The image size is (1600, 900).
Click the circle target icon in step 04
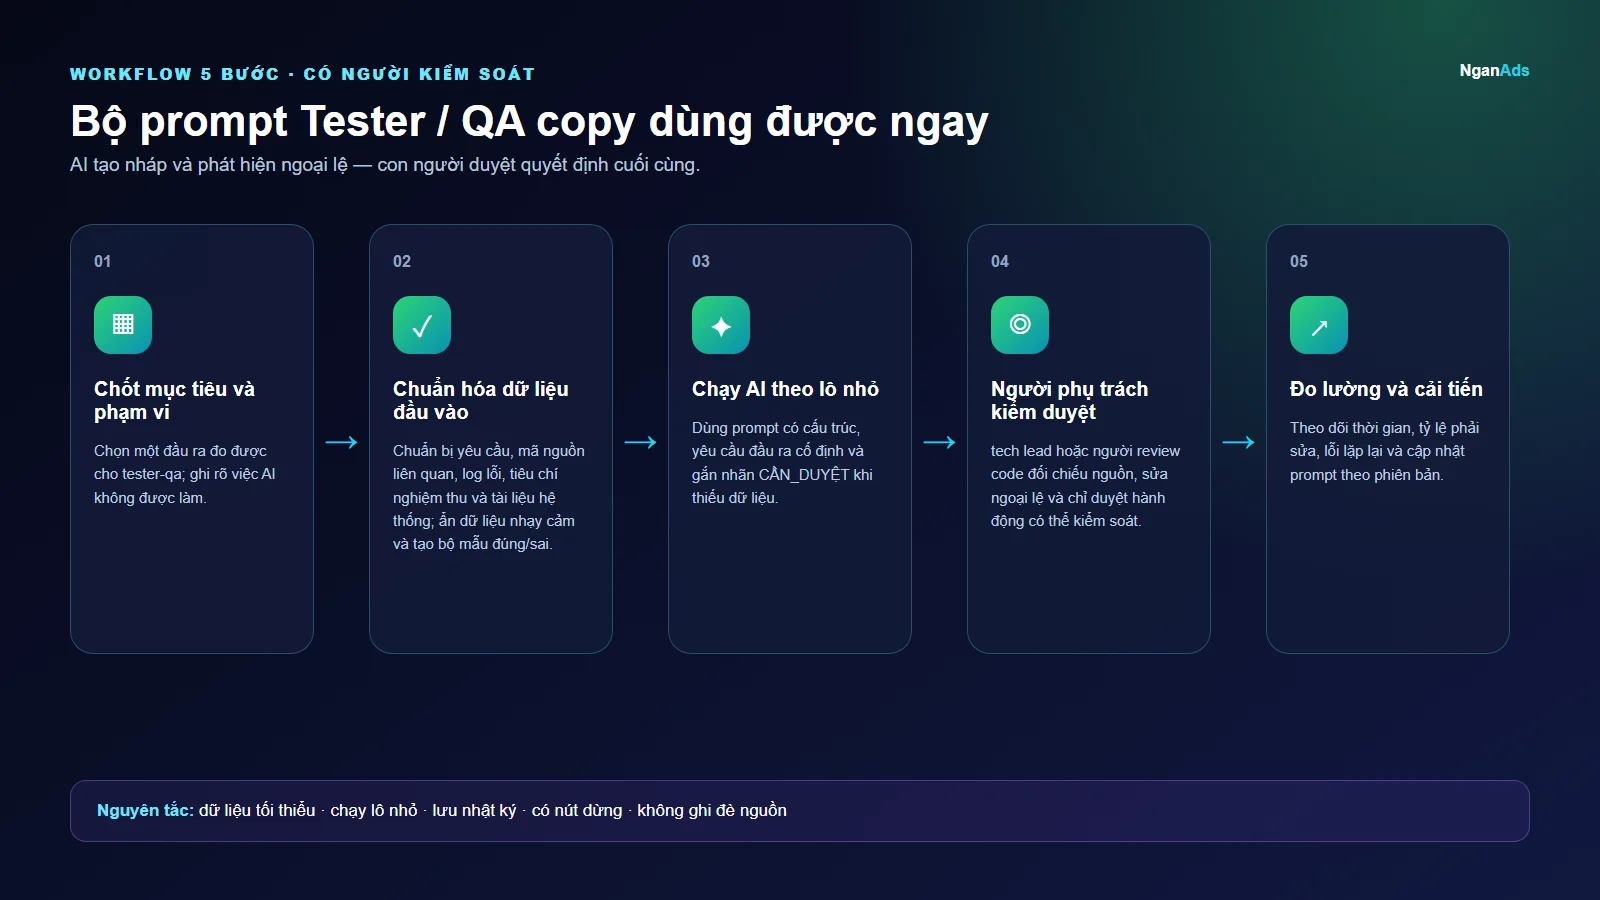point(1020,325)
